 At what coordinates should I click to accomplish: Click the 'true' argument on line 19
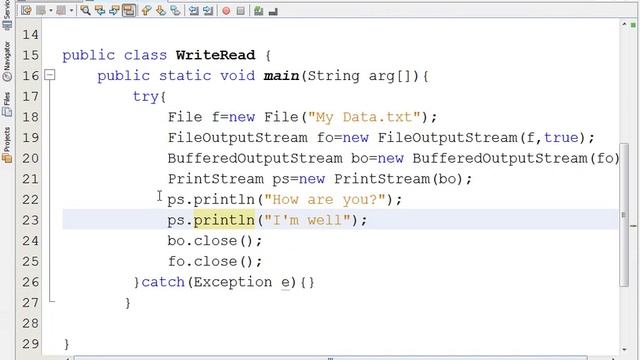coord(561,138)
